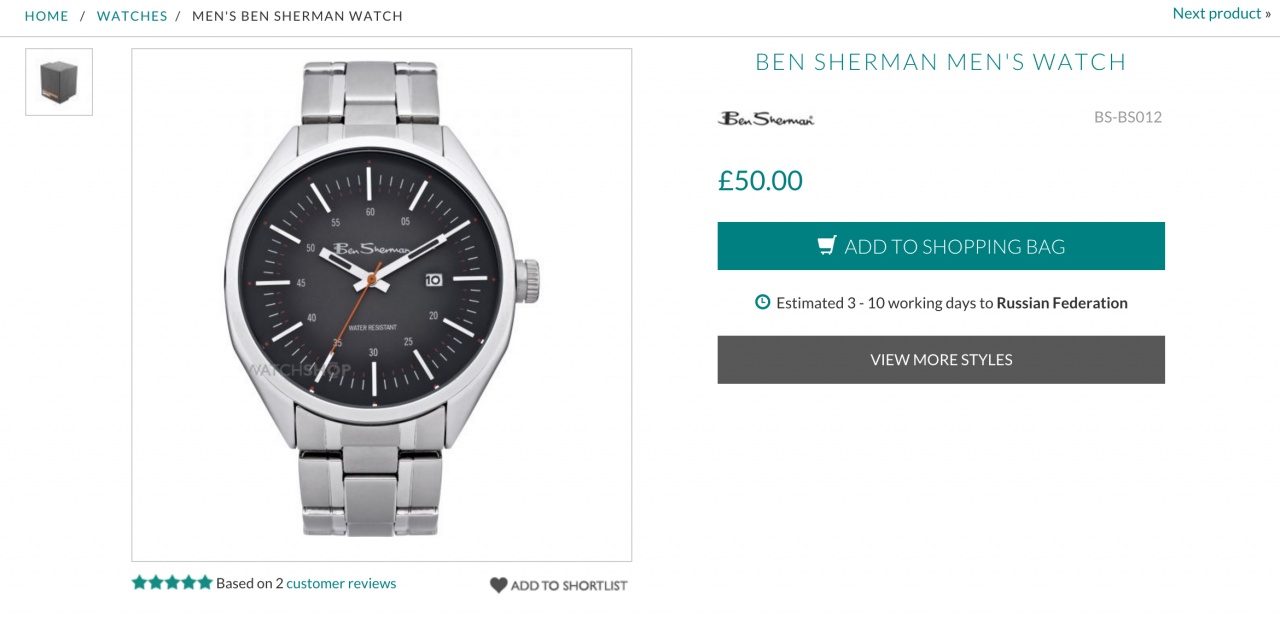
Task: Go to the Next product link
Action: point(1221,13)
